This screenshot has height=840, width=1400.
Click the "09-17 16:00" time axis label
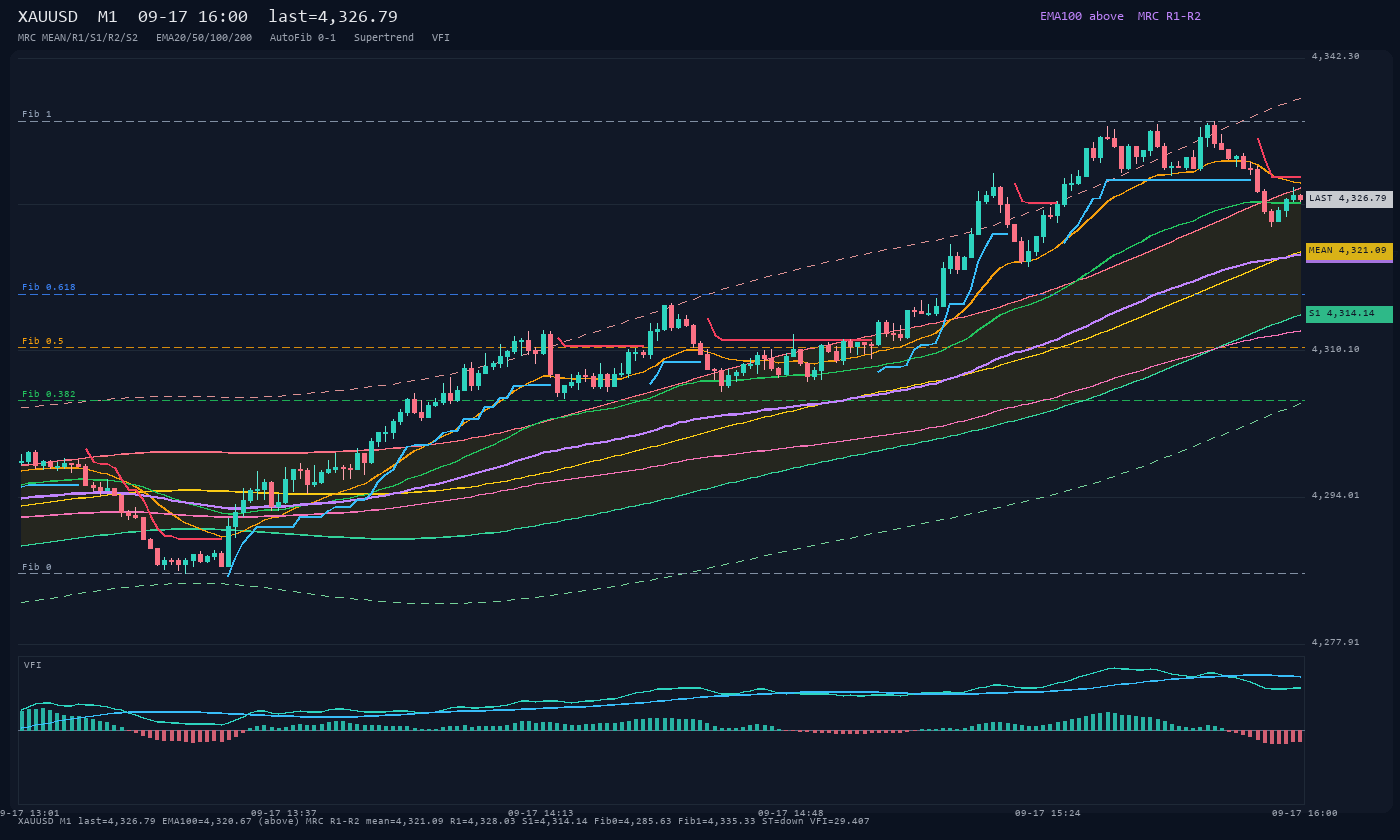1305,813
